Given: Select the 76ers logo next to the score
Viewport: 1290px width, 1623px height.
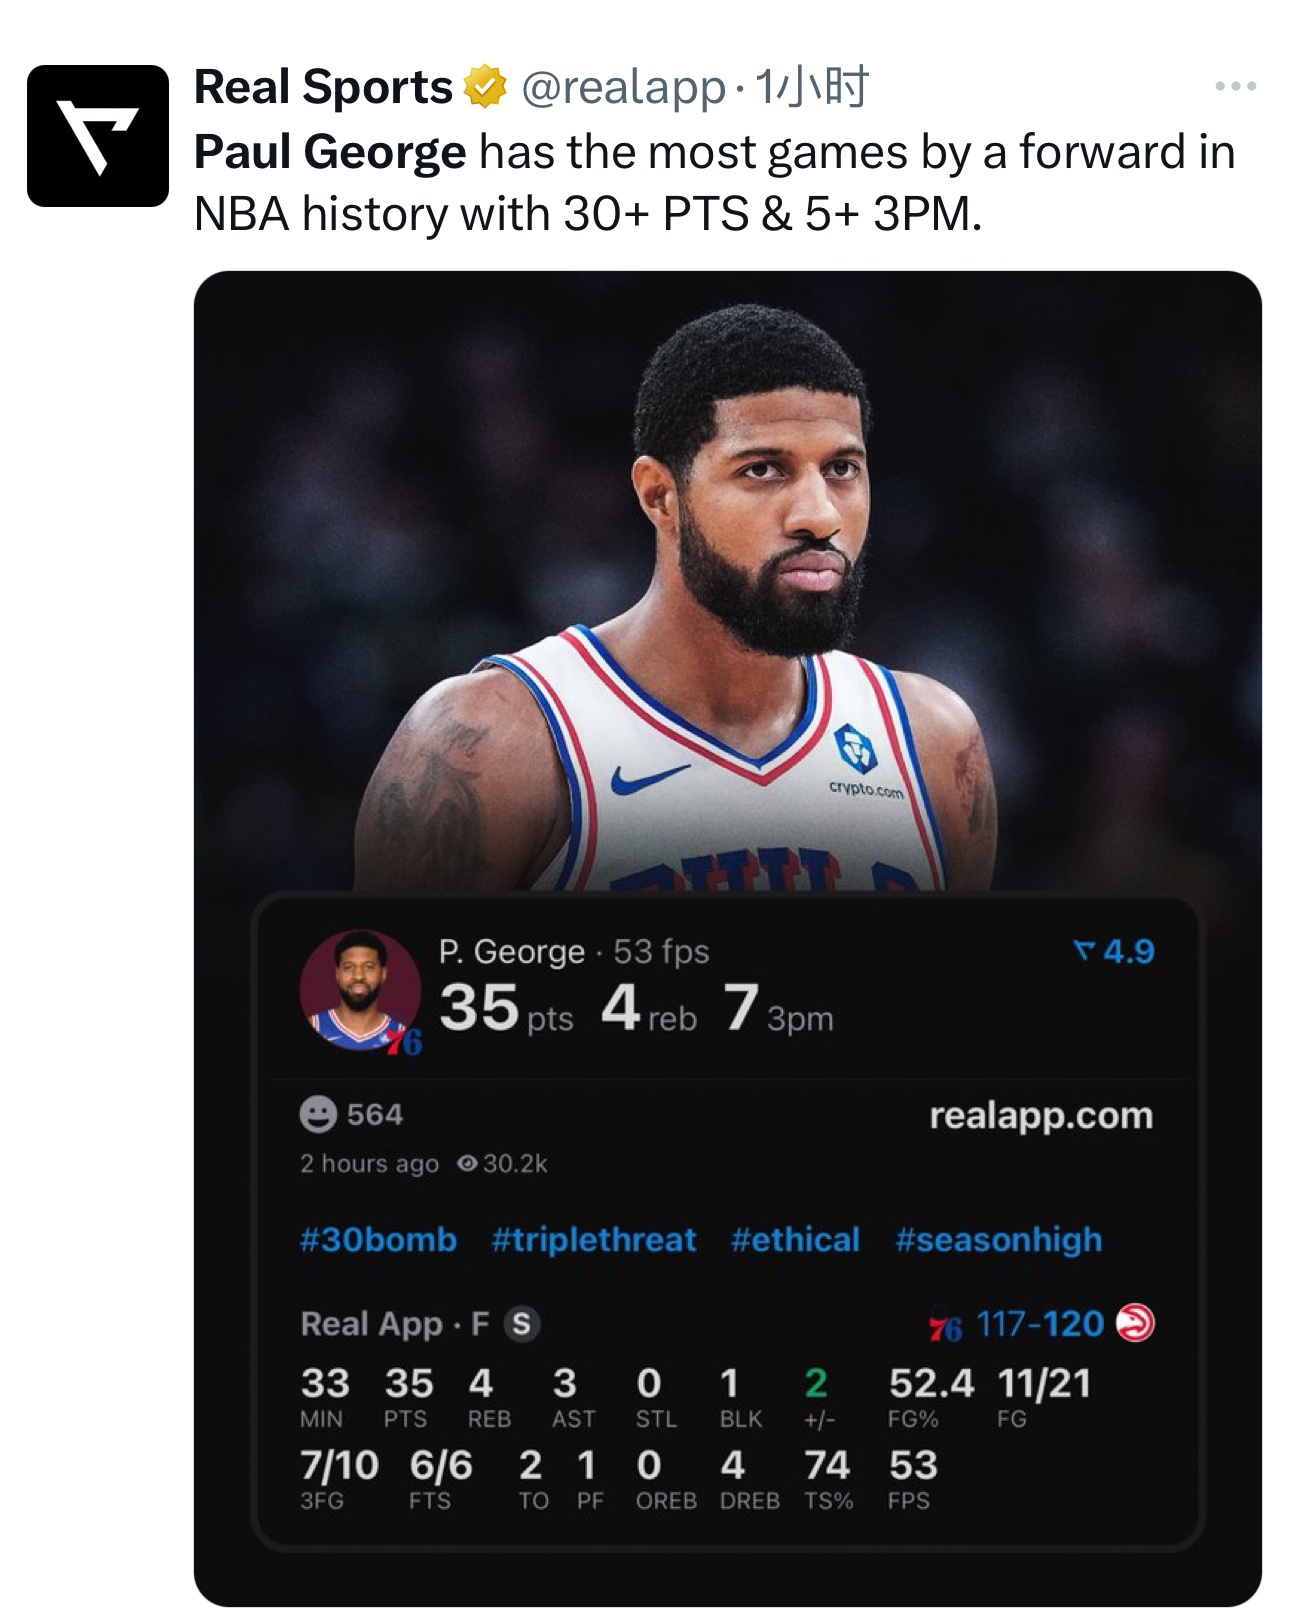Looking at the screenshot, I should coord(944,1323).
